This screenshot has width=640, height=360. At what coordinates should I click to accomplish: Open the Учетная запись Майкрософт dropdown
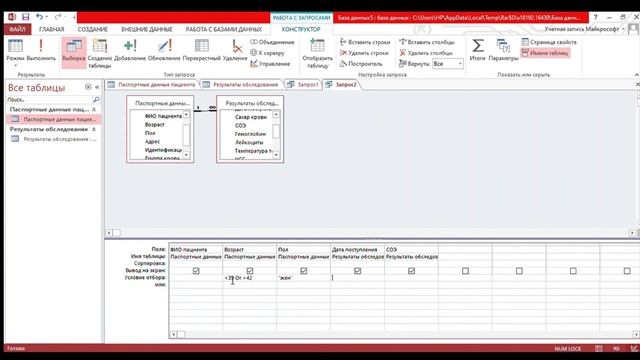tap(623, 29)
